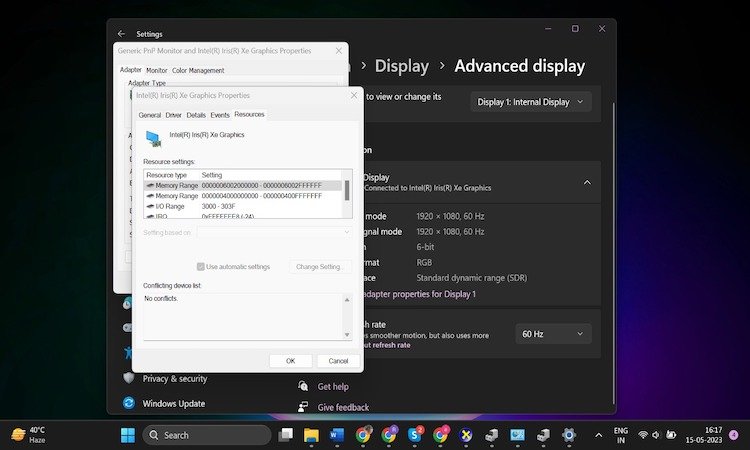Image resolution: width=750 pixels, height=450 pixels.
Task: Open Microsoft Word from the taskbar
Action: coord(337,435)
